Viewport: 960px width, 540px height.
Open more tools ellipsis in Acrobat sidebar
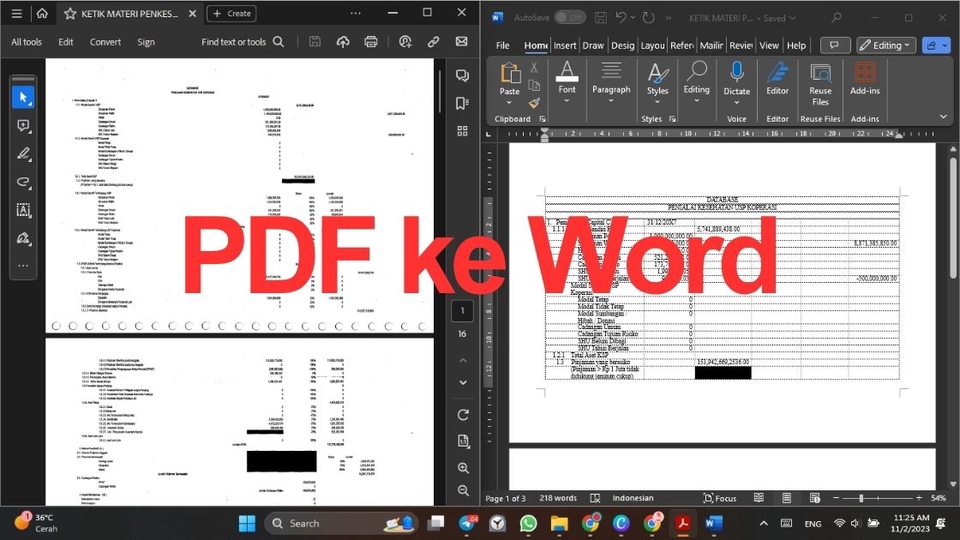pos(23,266)
